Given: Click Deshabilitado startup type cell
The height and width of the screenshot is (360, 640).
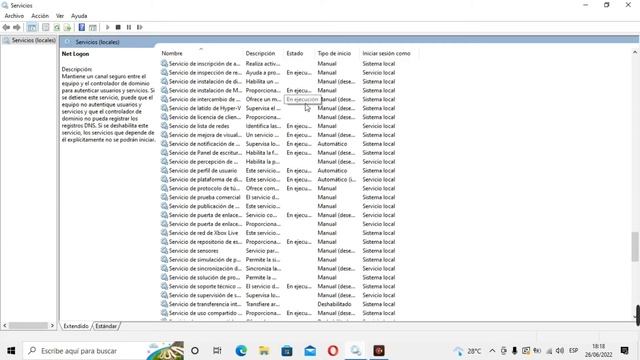Looking at the screenshot, I should [334, 304].
